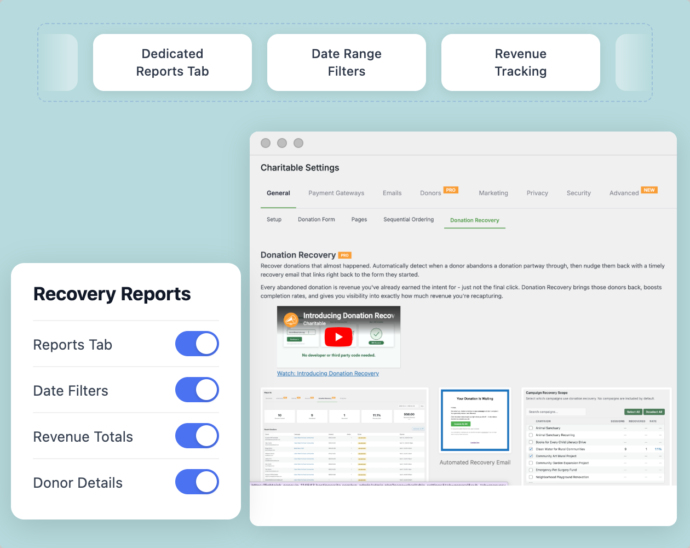
Task: Check Emergency Pet Surgery Fund checkbox
Action: (531, 470)
